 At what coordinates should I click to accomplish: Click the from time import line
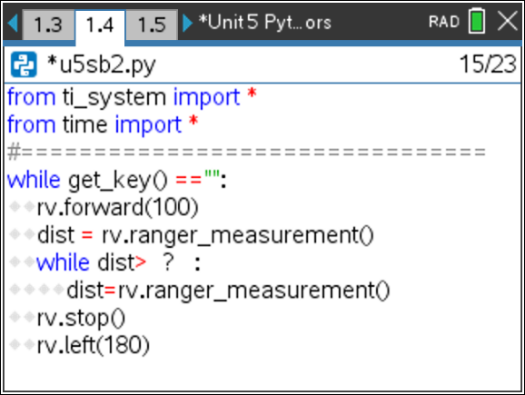point(102,125)
